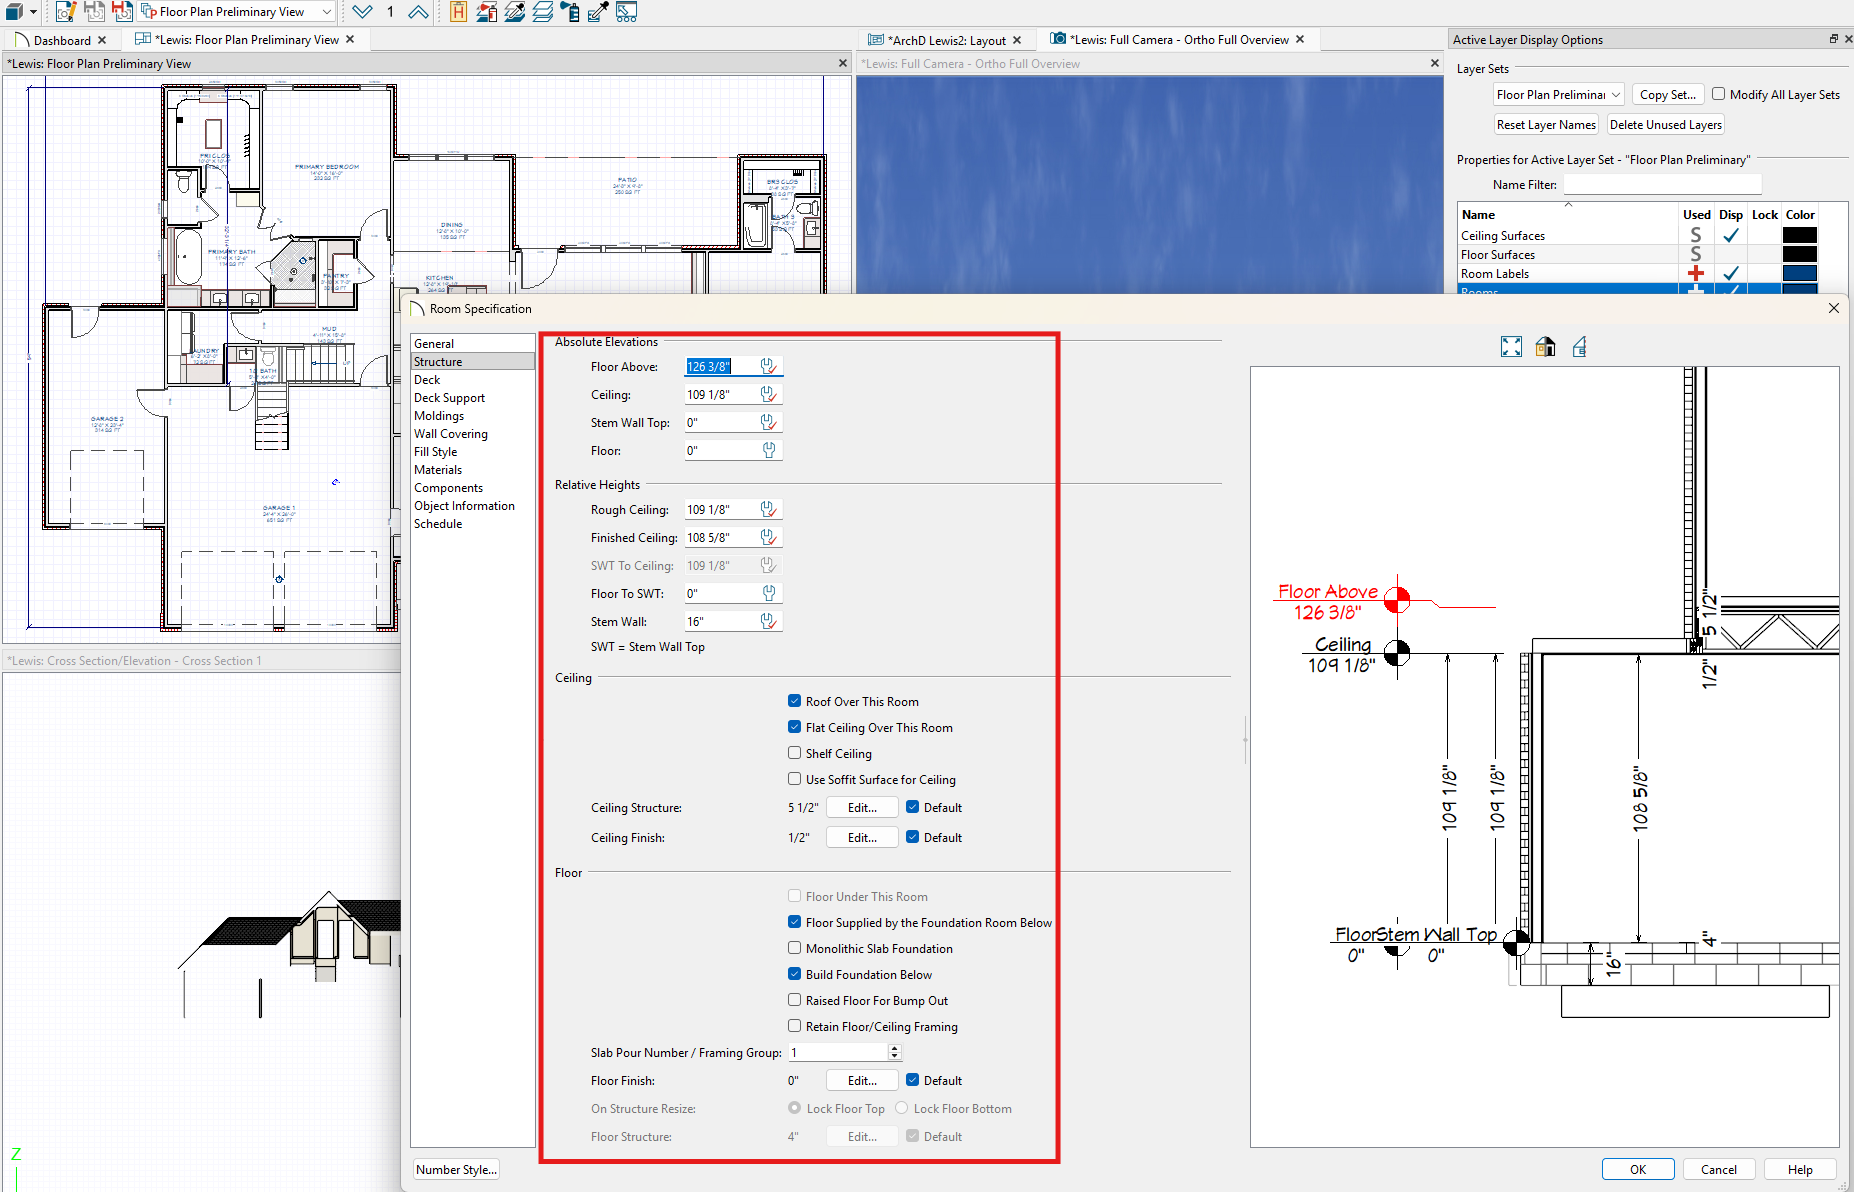Enable the Shelf Ceiling checkbox
Image resolution: width=1854 pixels, height=1192 pixels.
coord(794,753)
